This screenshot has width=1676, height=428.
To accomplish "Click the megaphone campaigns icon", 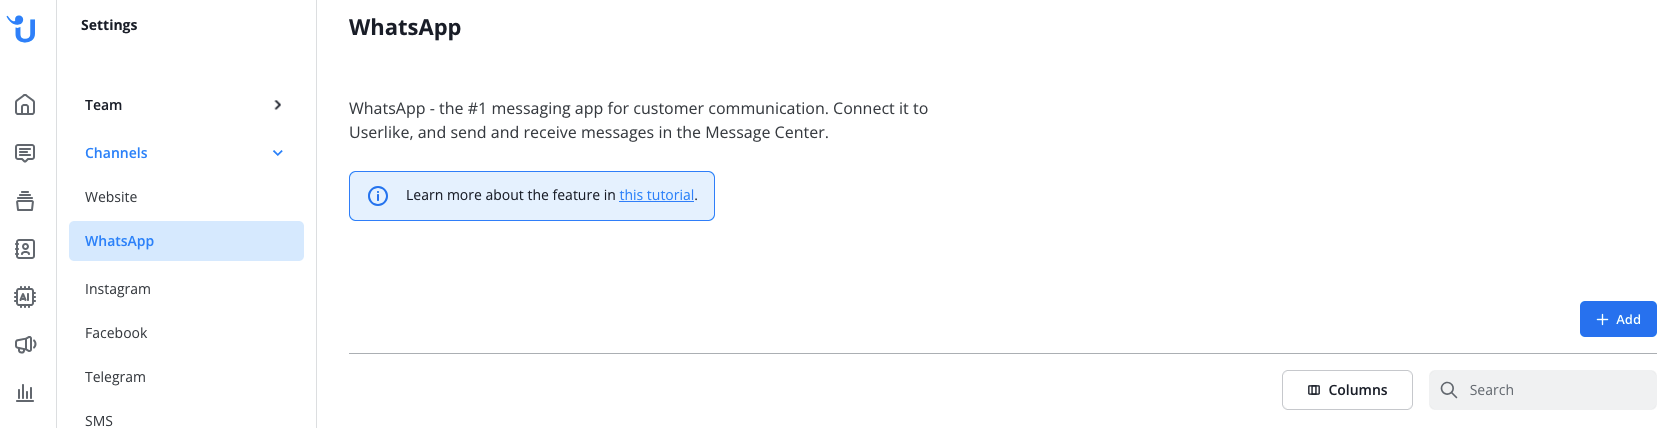I will [x=25, y=345].
